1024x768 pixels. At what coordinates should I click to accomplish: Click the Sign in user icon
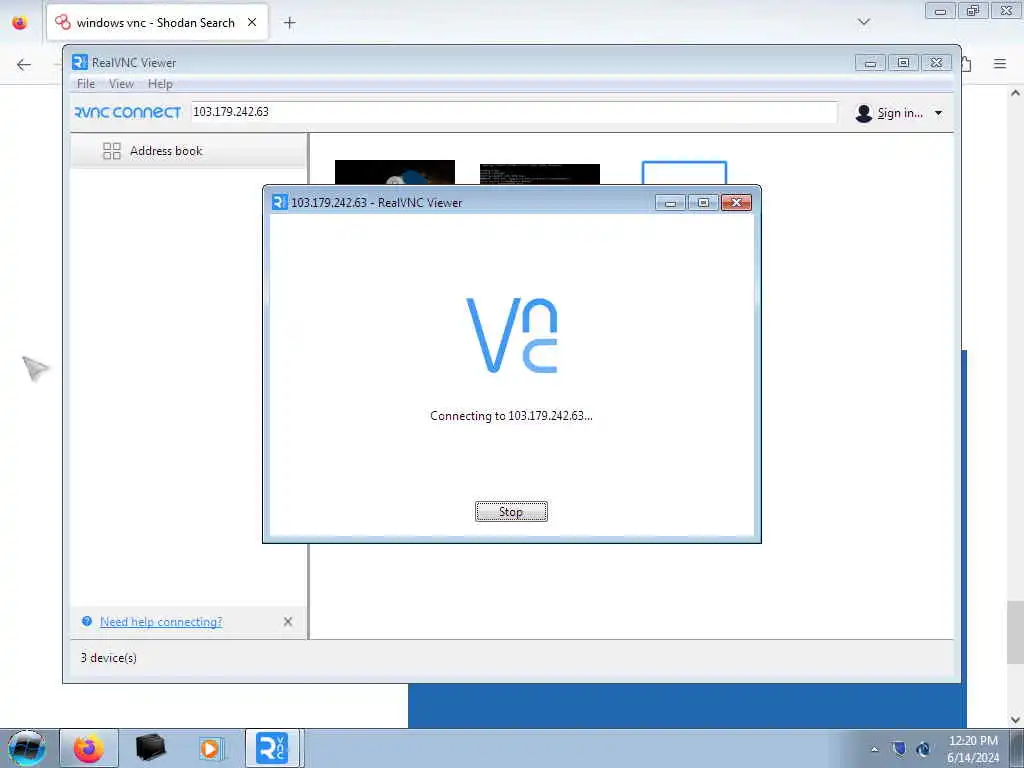click(x=863, y=113)
